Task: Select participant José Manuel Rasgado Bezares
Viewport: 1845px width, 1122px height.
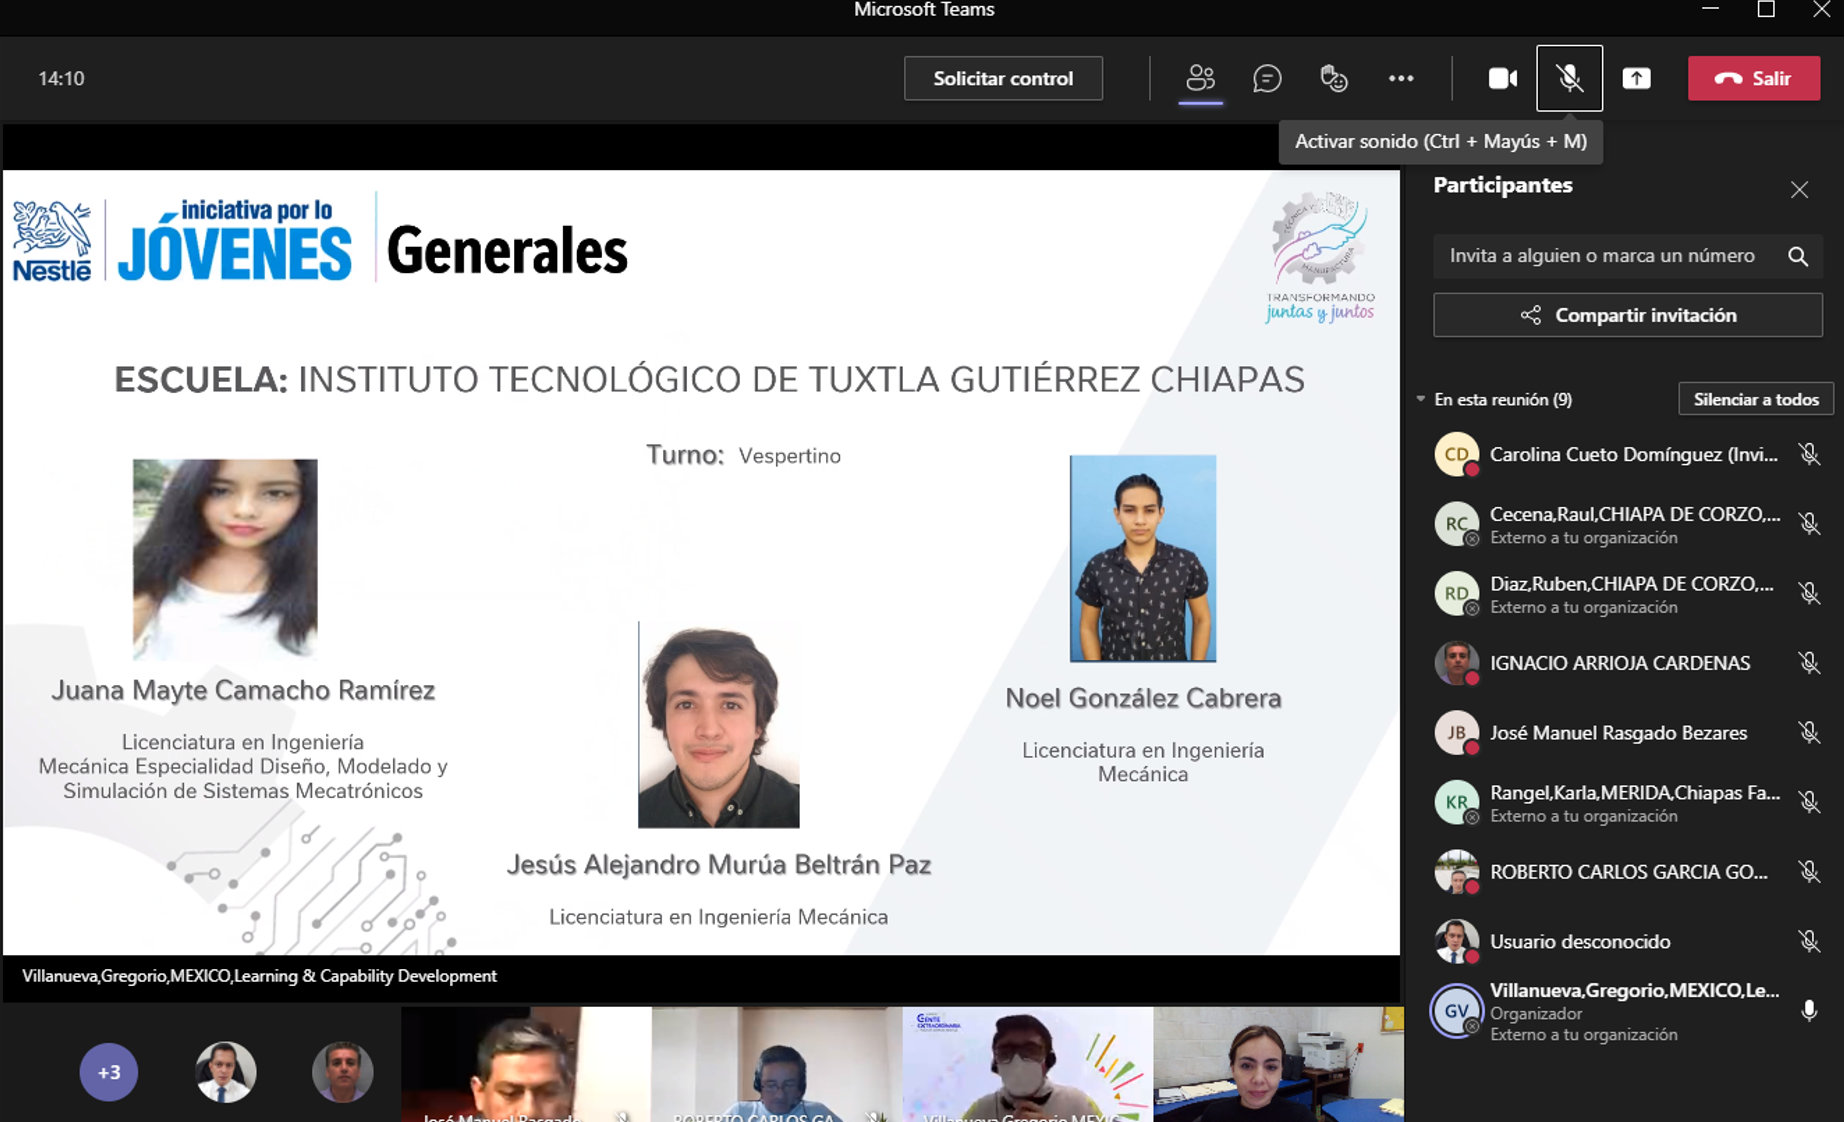Action: tap(1627, 733)
